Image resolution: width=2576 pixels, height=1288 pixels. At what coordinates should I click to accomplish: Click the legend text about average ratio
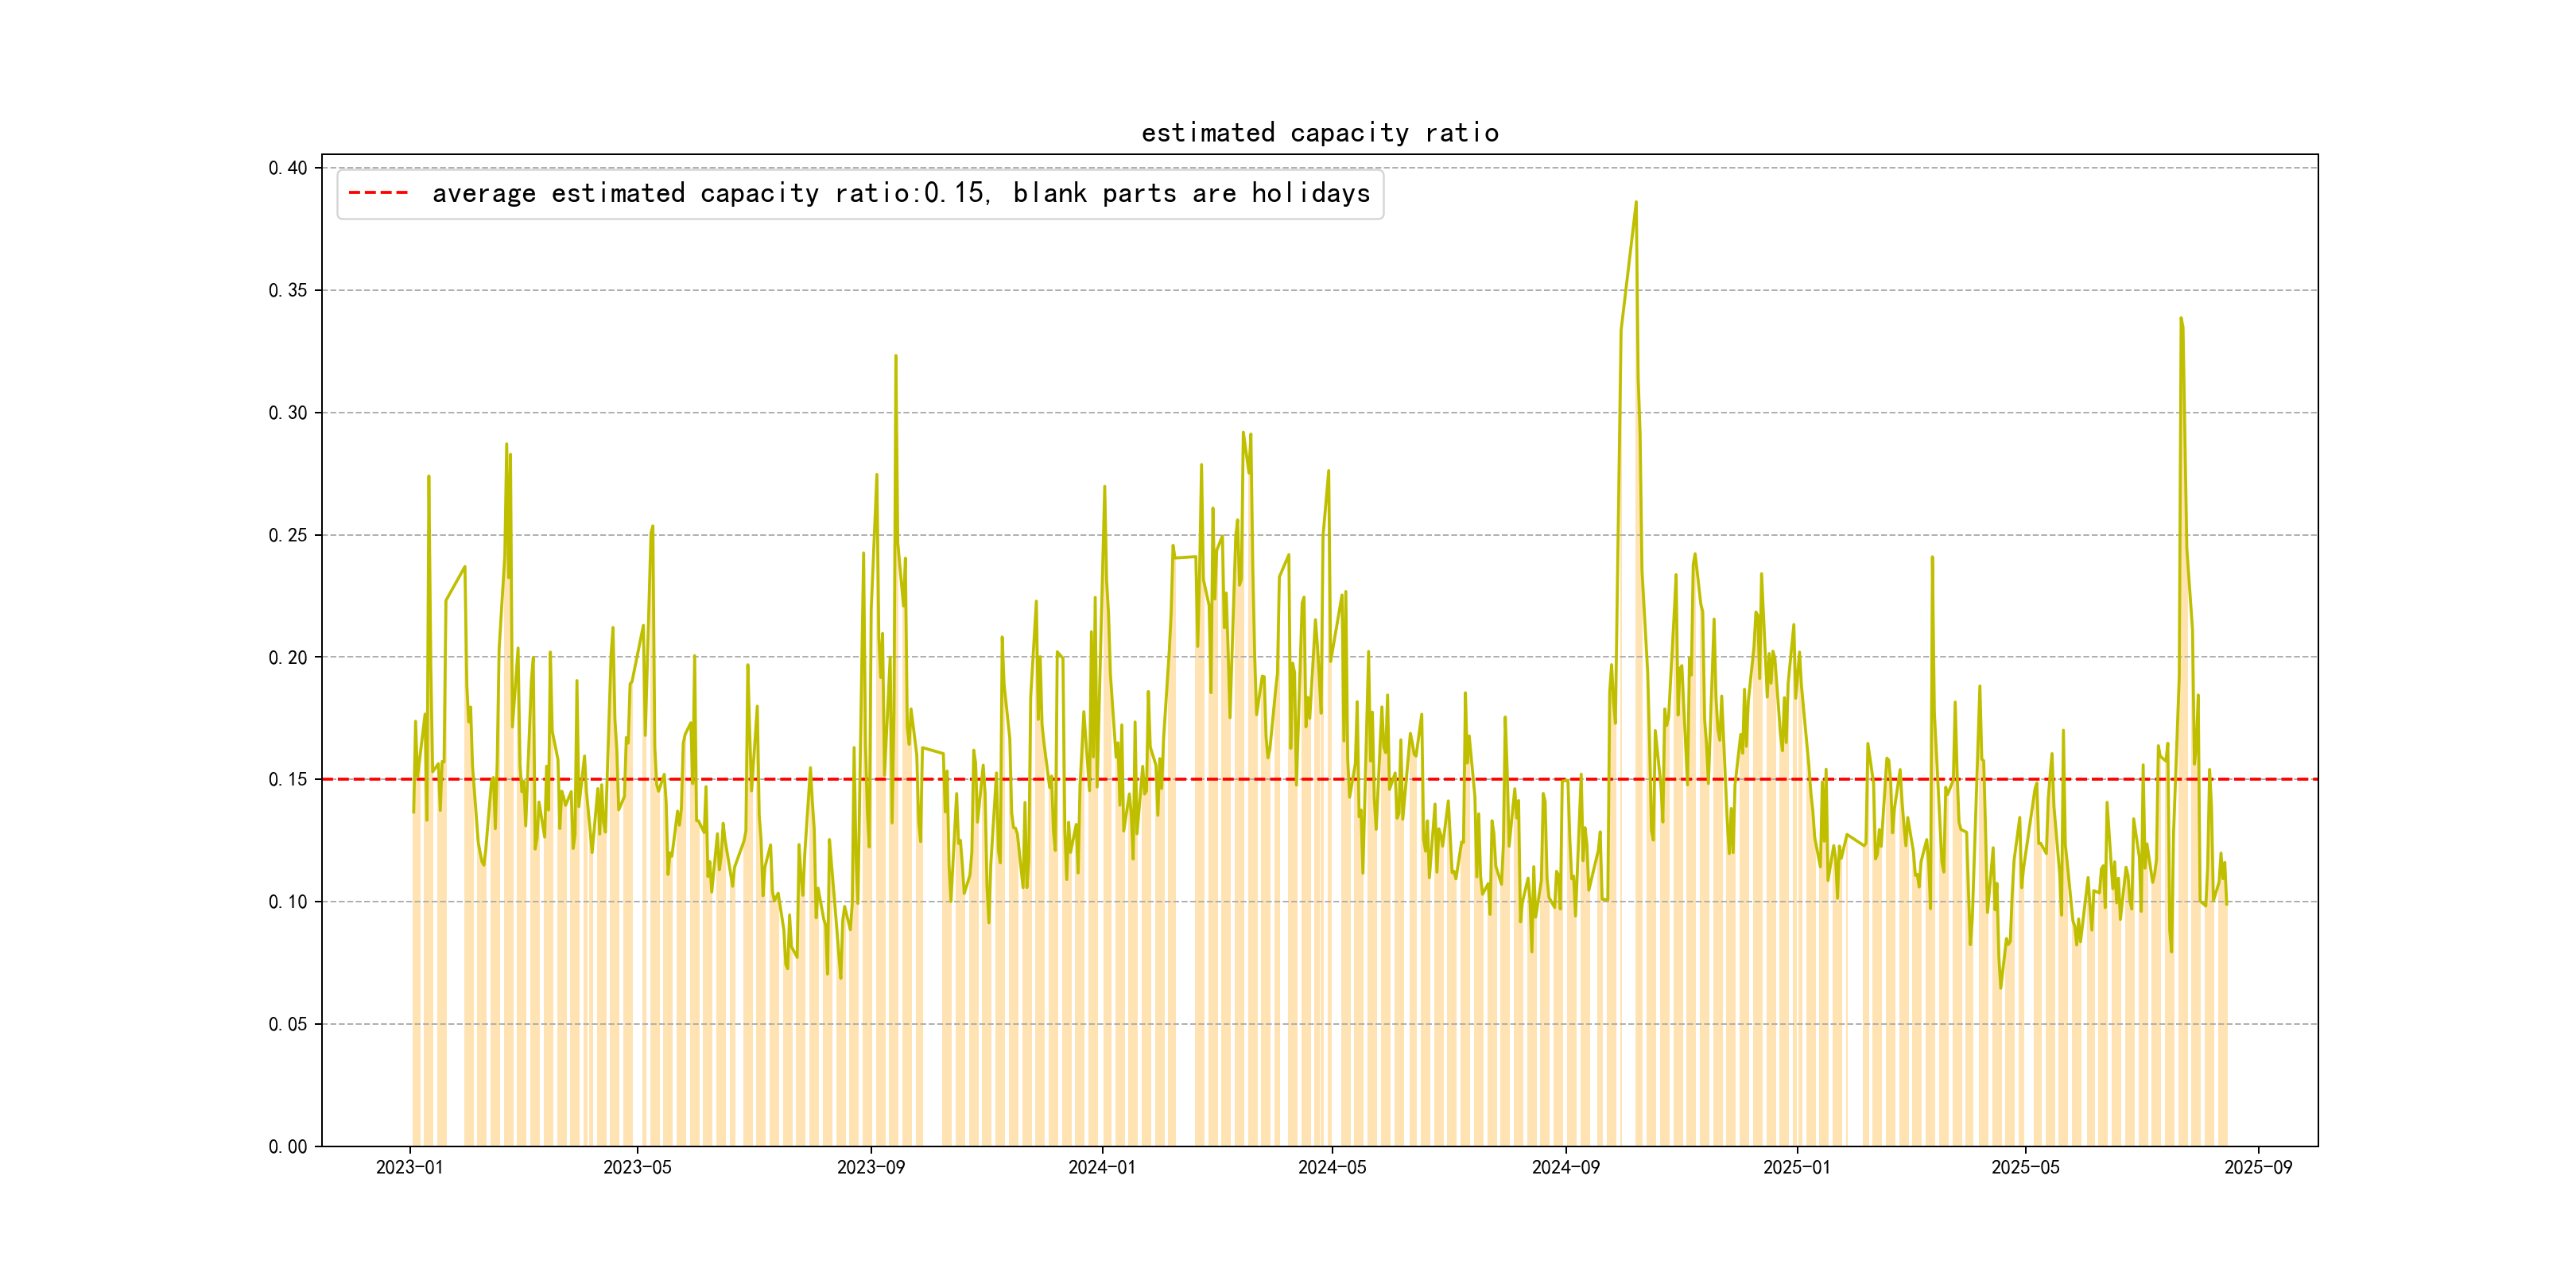[900, 193]
